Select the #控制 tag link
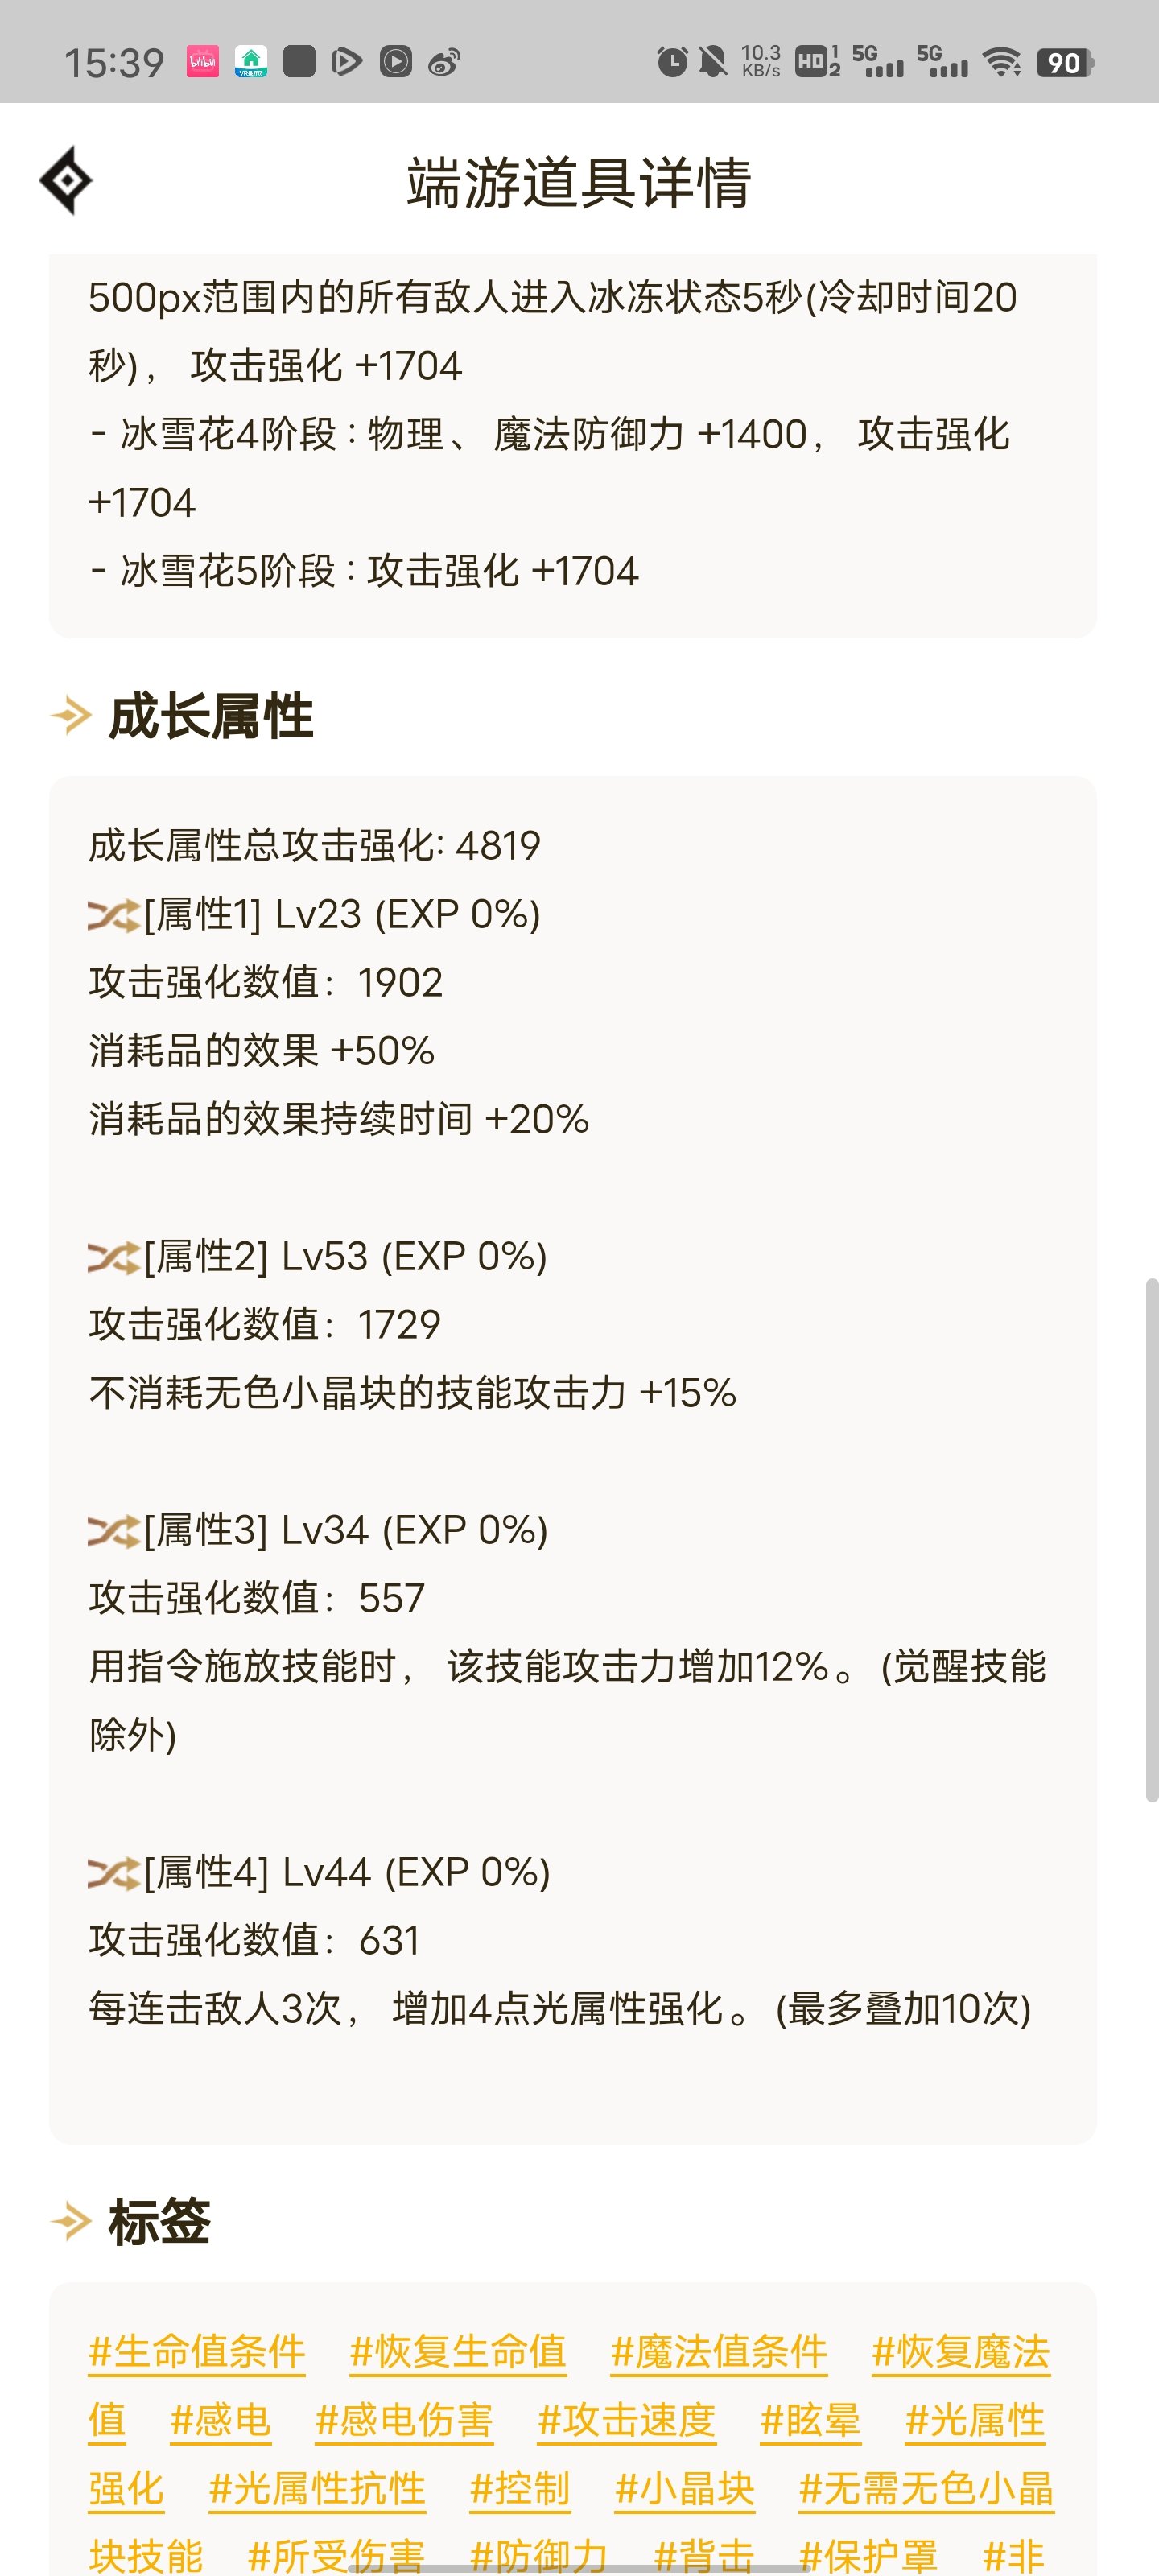Image resolution: width=1159 pixels, height=2576 pixels. click(x=520, y=2489)
